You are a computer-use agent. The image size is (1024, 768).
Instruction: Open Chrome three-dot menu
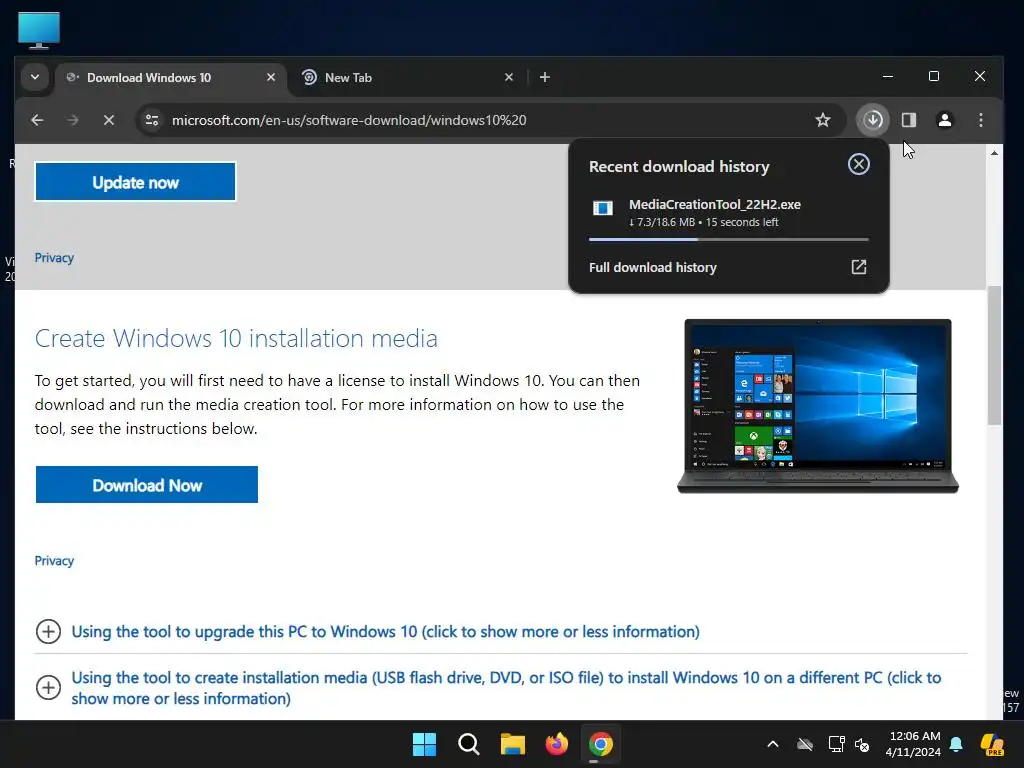pos(981,120)
